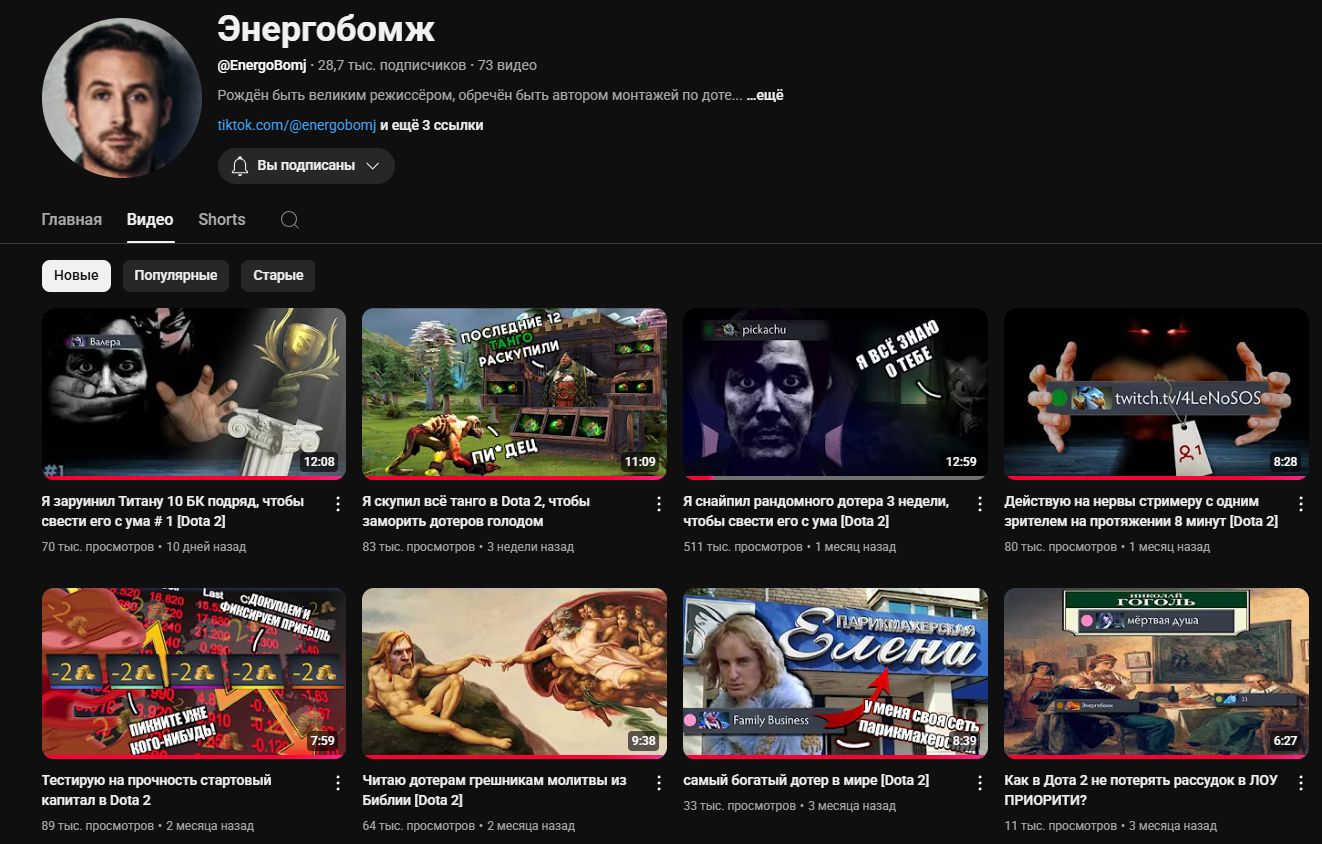Click 11 тыс. просмотров • 3 месяца назад
The height and width of the screenshot is (844, 1322).
(1110, 826)
